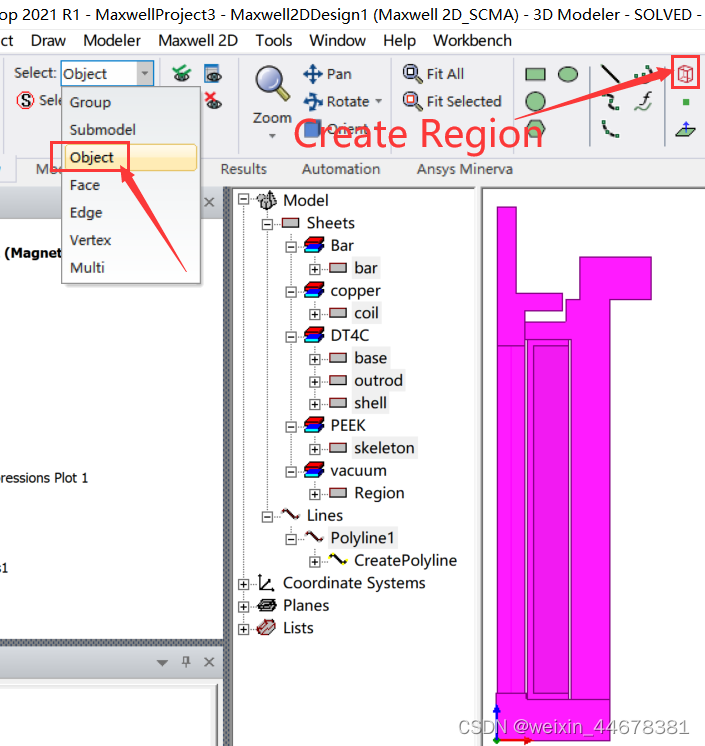Choose Vertex in Select dropdown list
Image resolution: width=705 pixels, height=746 pixels.
point(131,240)
